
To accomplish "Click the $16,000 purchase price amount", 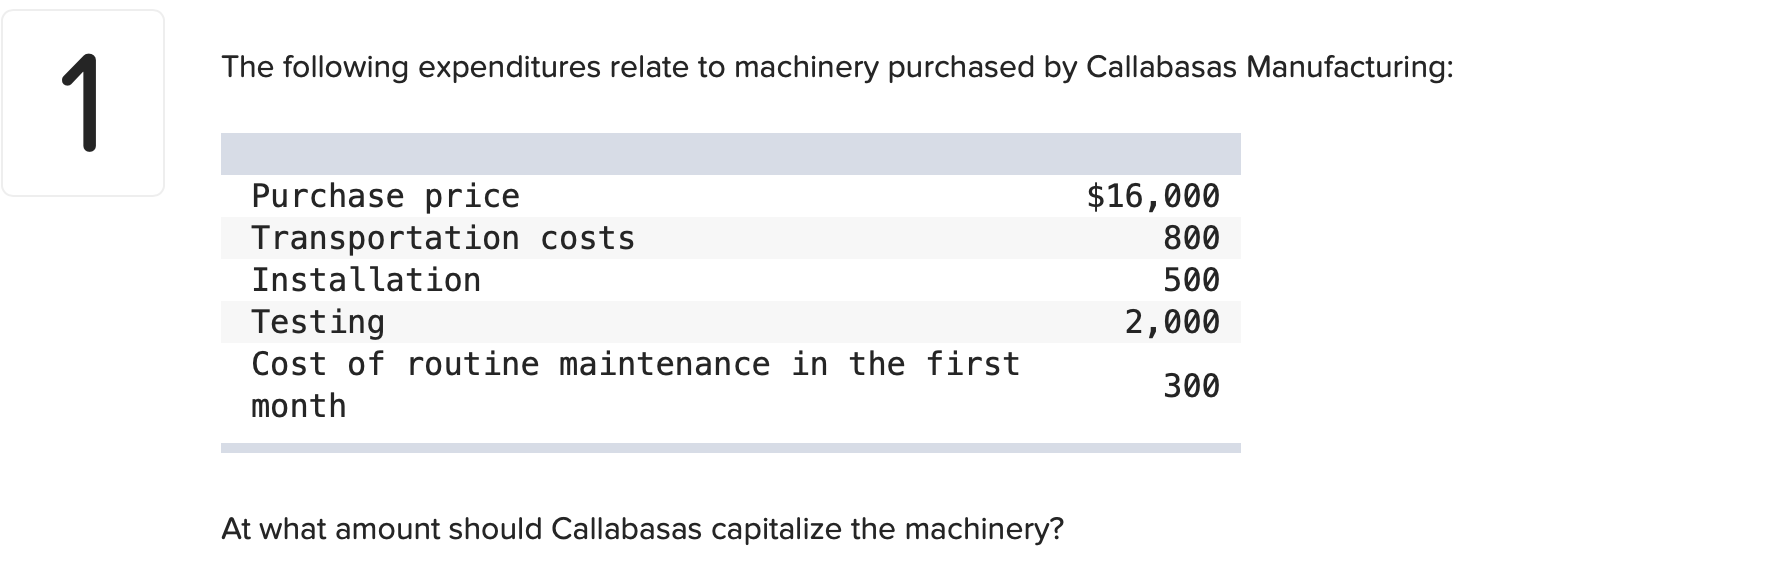I will coord(1153,196).
